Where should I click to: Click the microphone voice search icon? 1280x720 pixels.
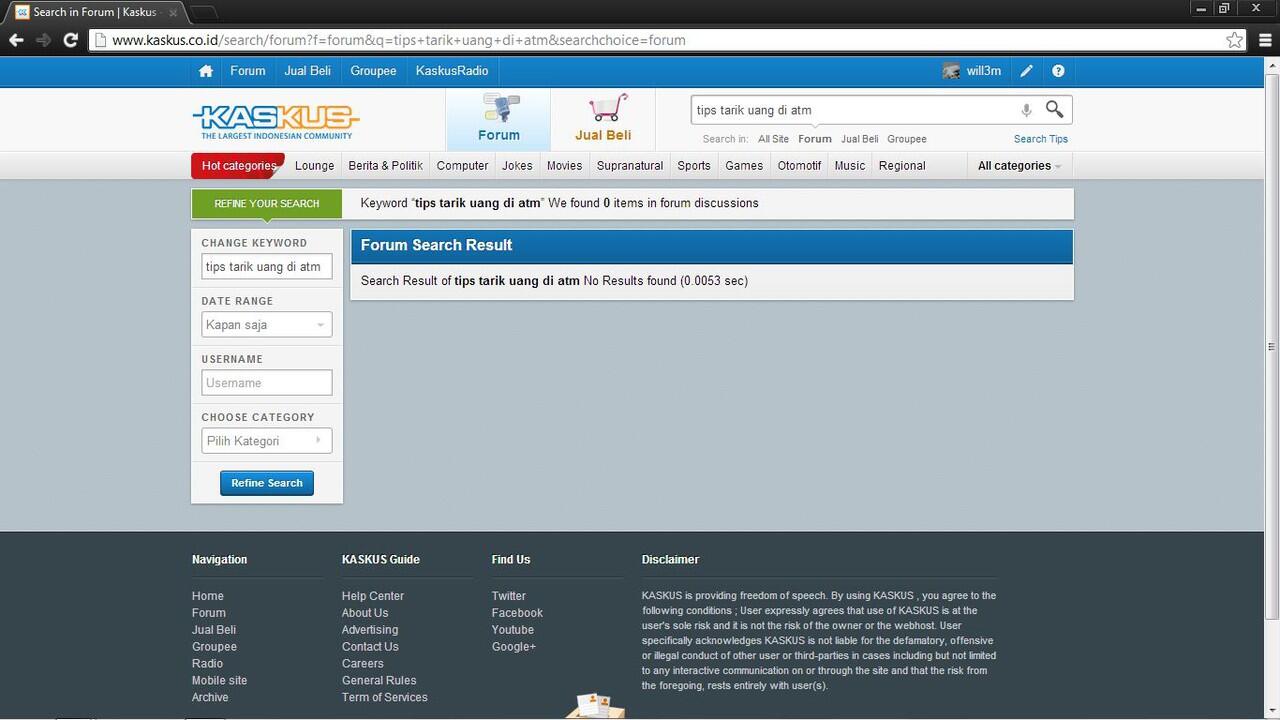(x=1026, y=110)
